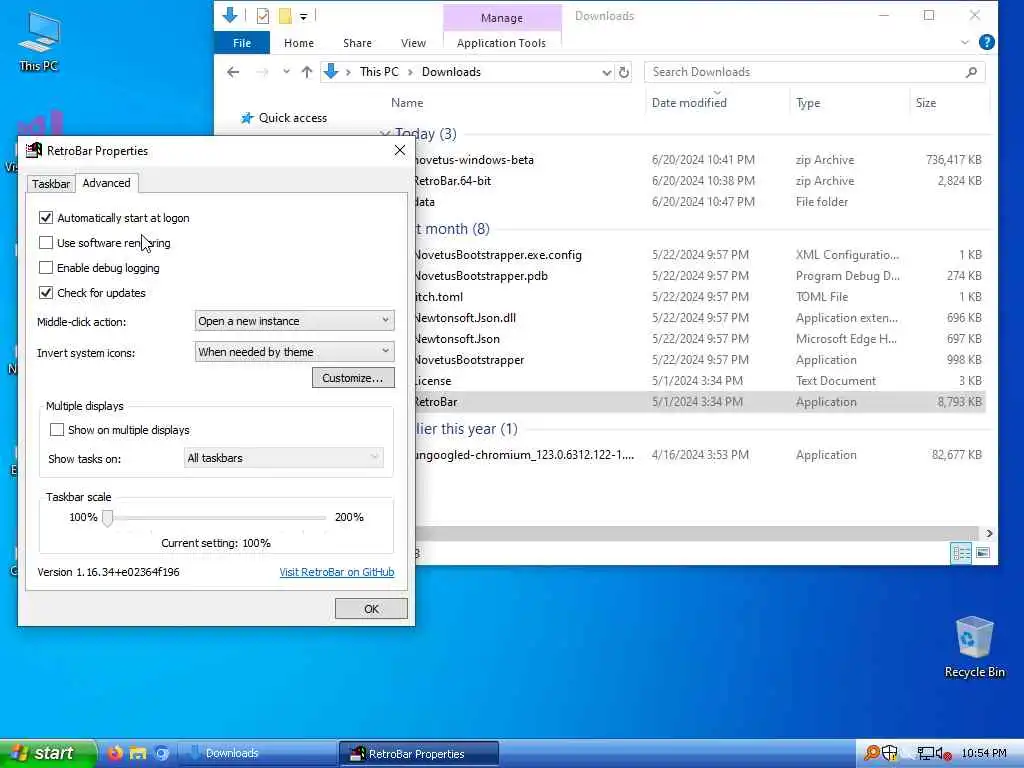This screenshot has height=768, width=1024.
Task: Expand the address bar history dropdown
Action: pos(607,72)
